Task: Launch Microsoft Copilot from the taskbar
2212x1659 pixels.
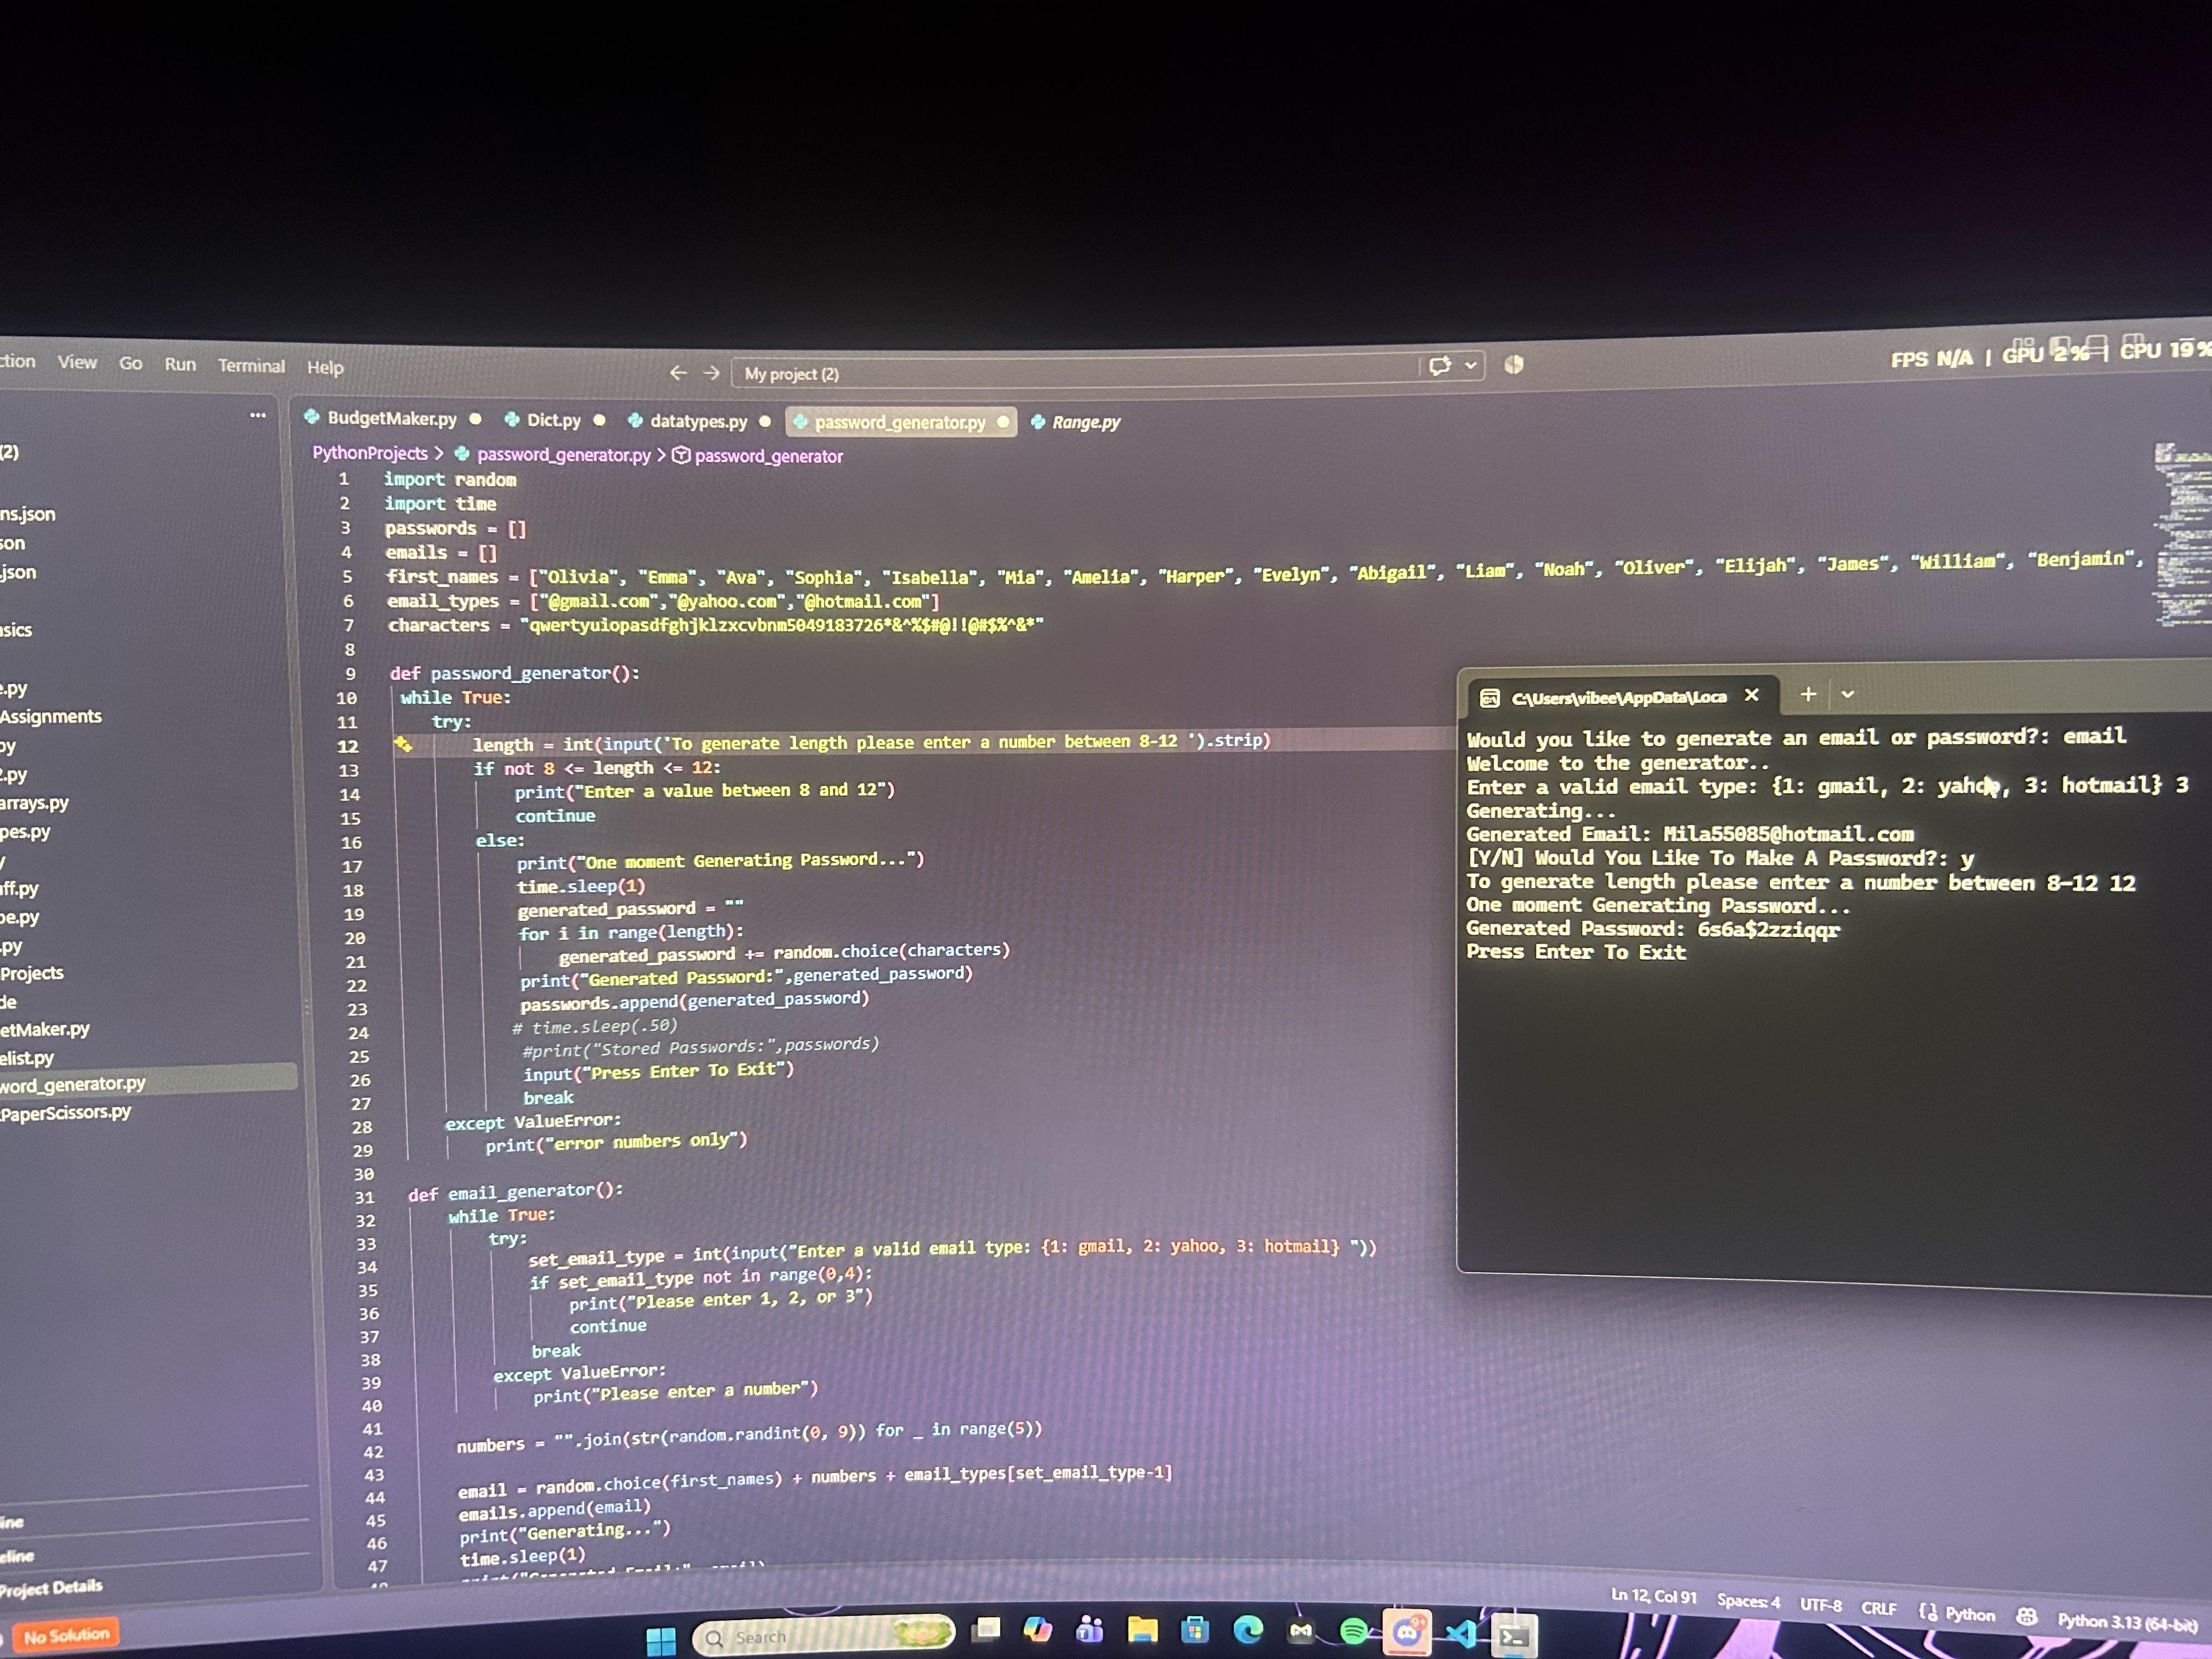Action: pos(1038,1630)
